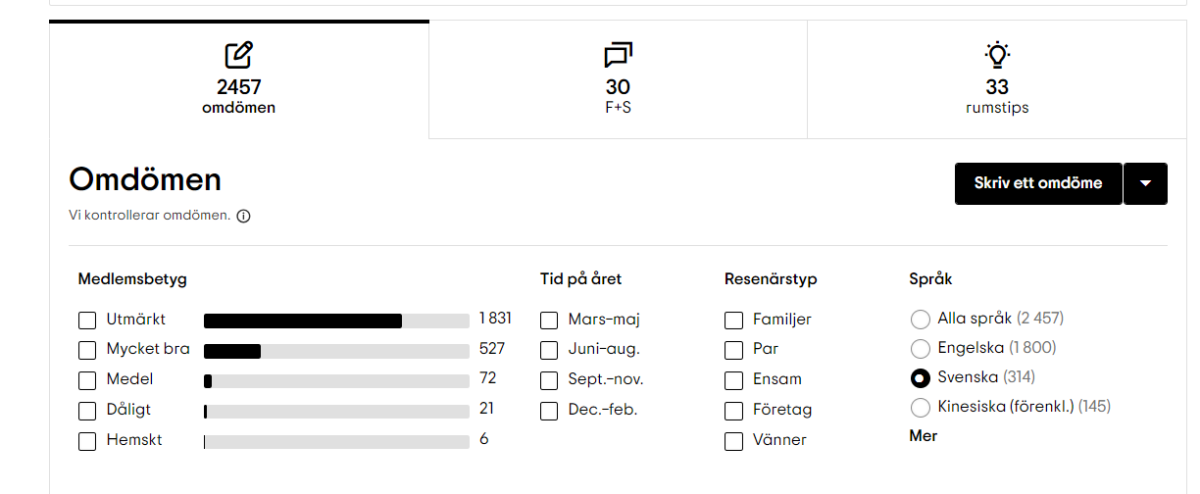
Task: Tick the Familjer traveler type checkbox
Action: (734, 321)
